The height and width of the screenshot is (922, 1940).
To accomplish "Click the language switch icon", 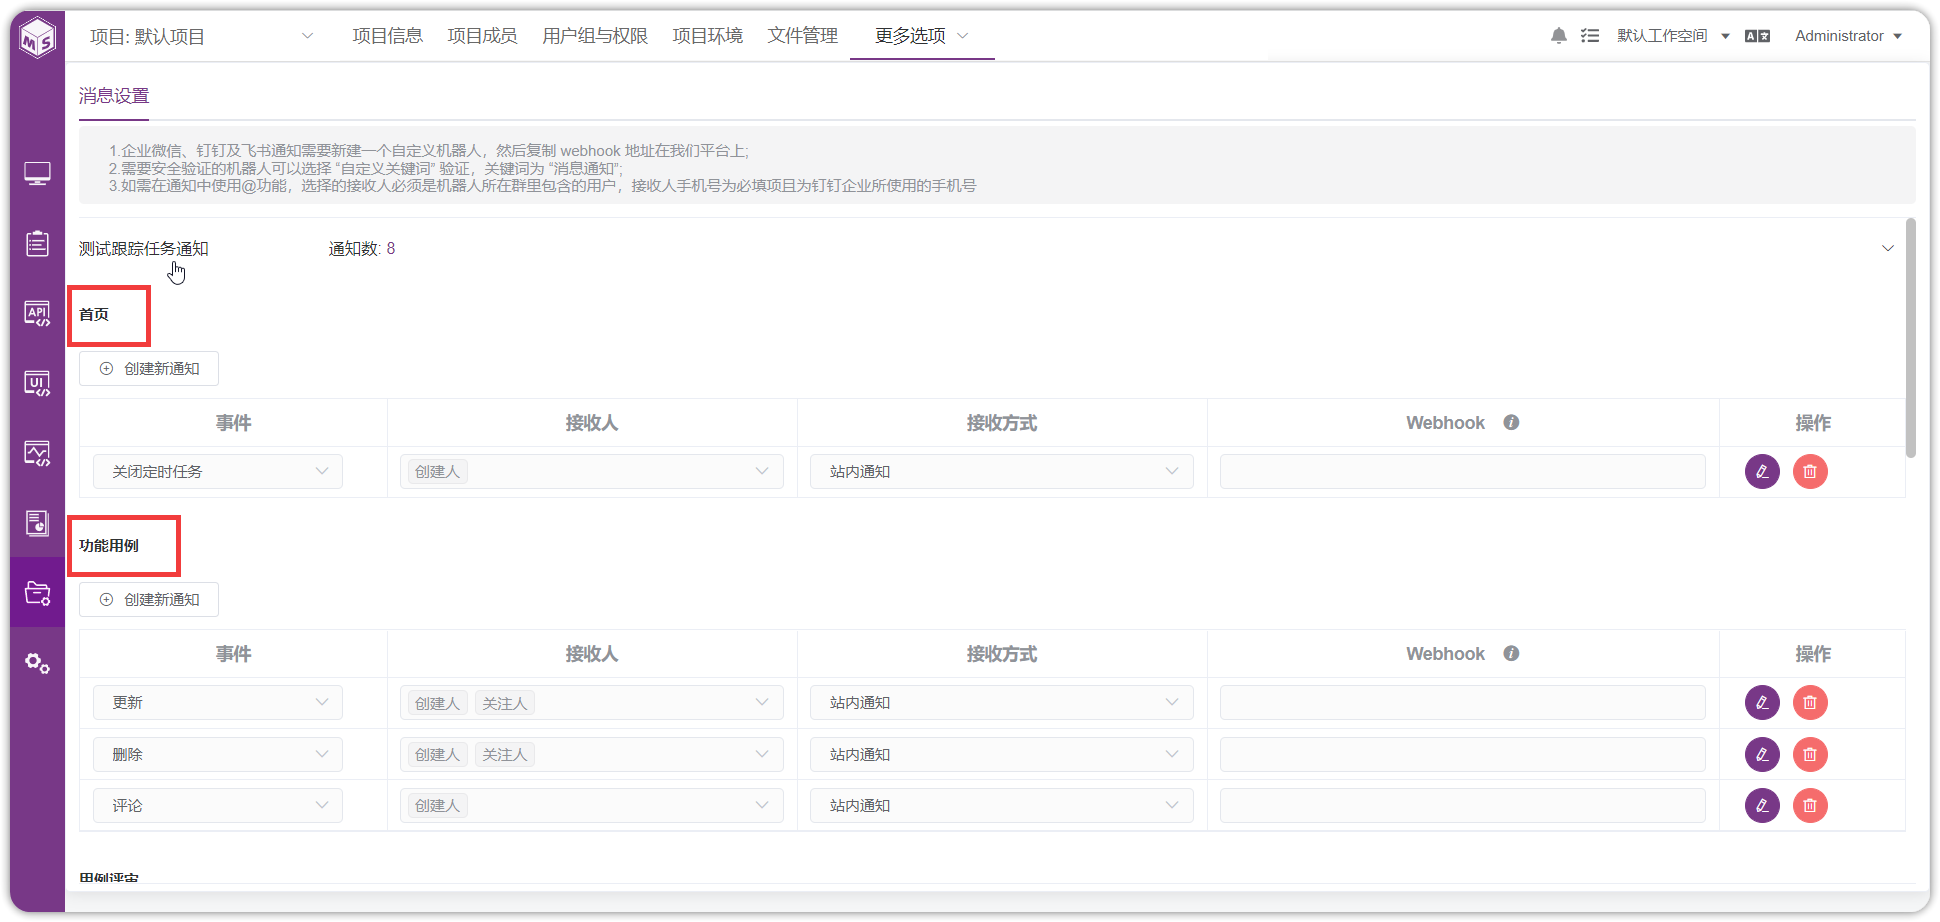I will [x=1757, y=36].
